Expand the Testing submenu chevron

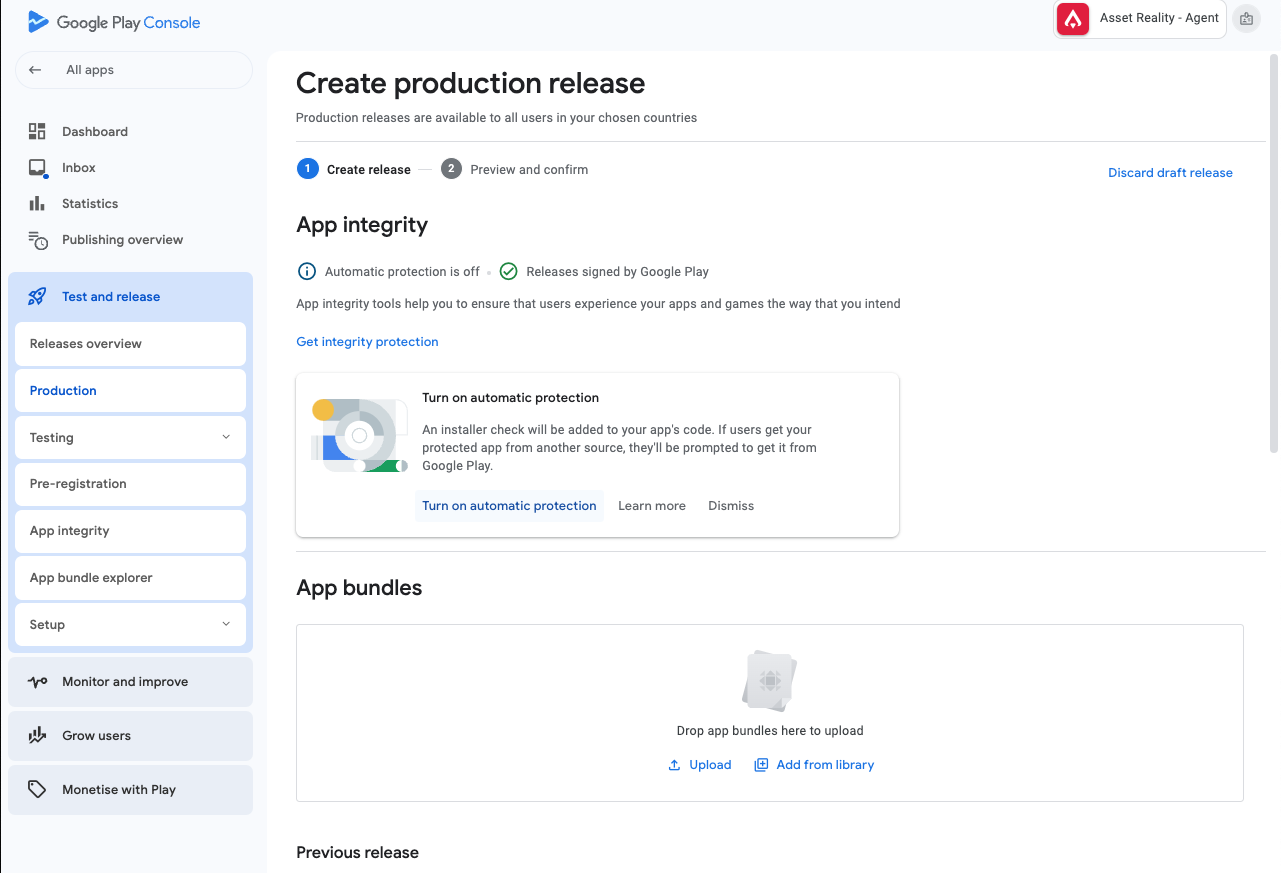pos(225,438)
